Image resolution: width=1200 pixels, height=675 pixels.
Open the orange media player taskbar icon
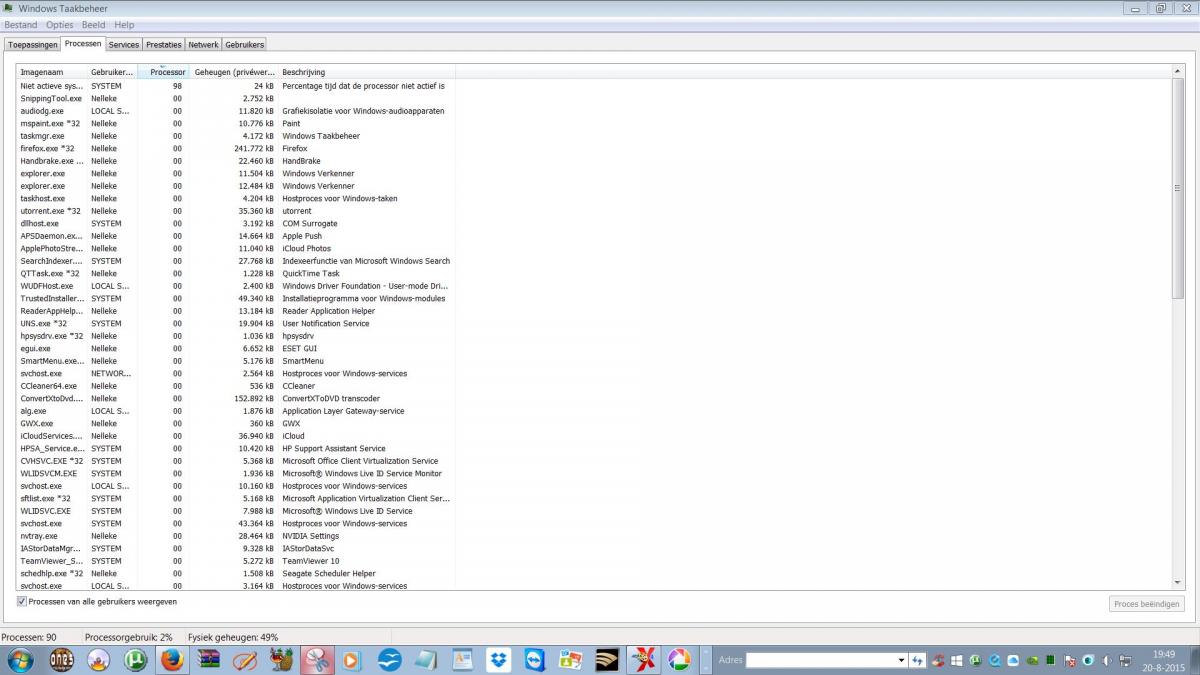click(x=352, y=660)
